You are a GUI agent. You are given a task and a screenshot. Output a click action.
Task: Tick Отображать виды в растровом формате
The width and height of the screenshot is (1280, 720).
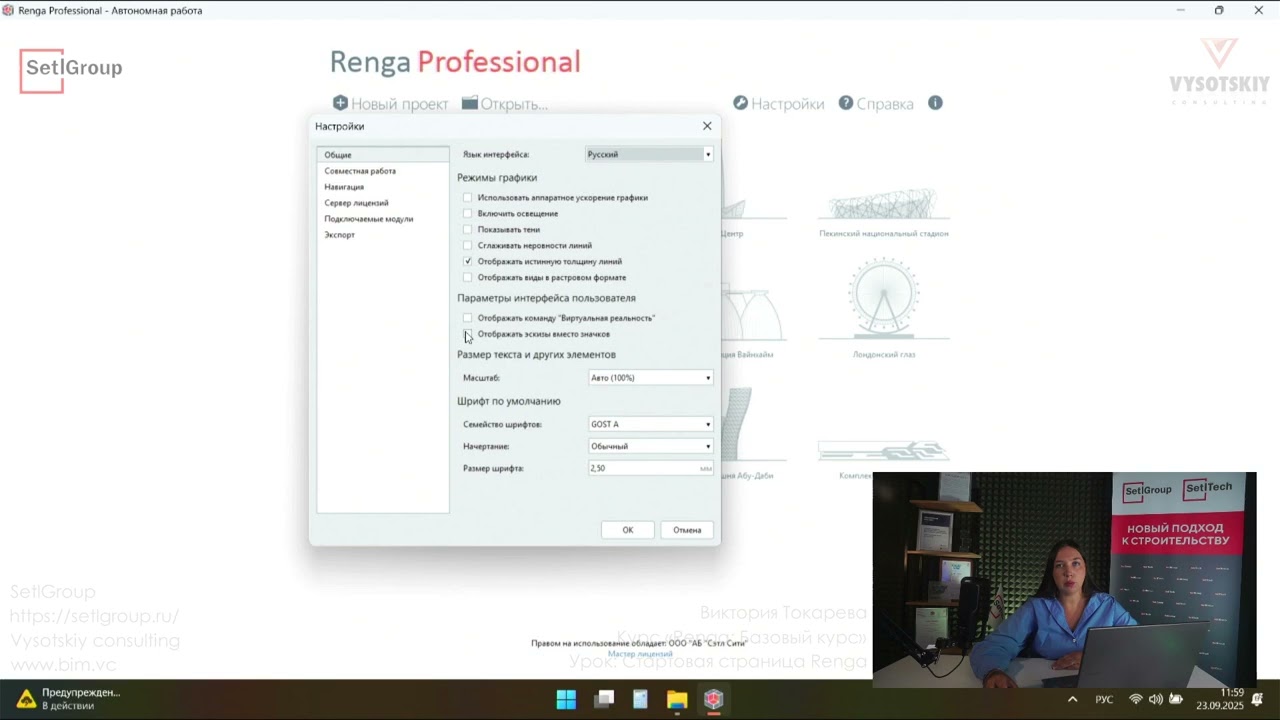(467, 278)
